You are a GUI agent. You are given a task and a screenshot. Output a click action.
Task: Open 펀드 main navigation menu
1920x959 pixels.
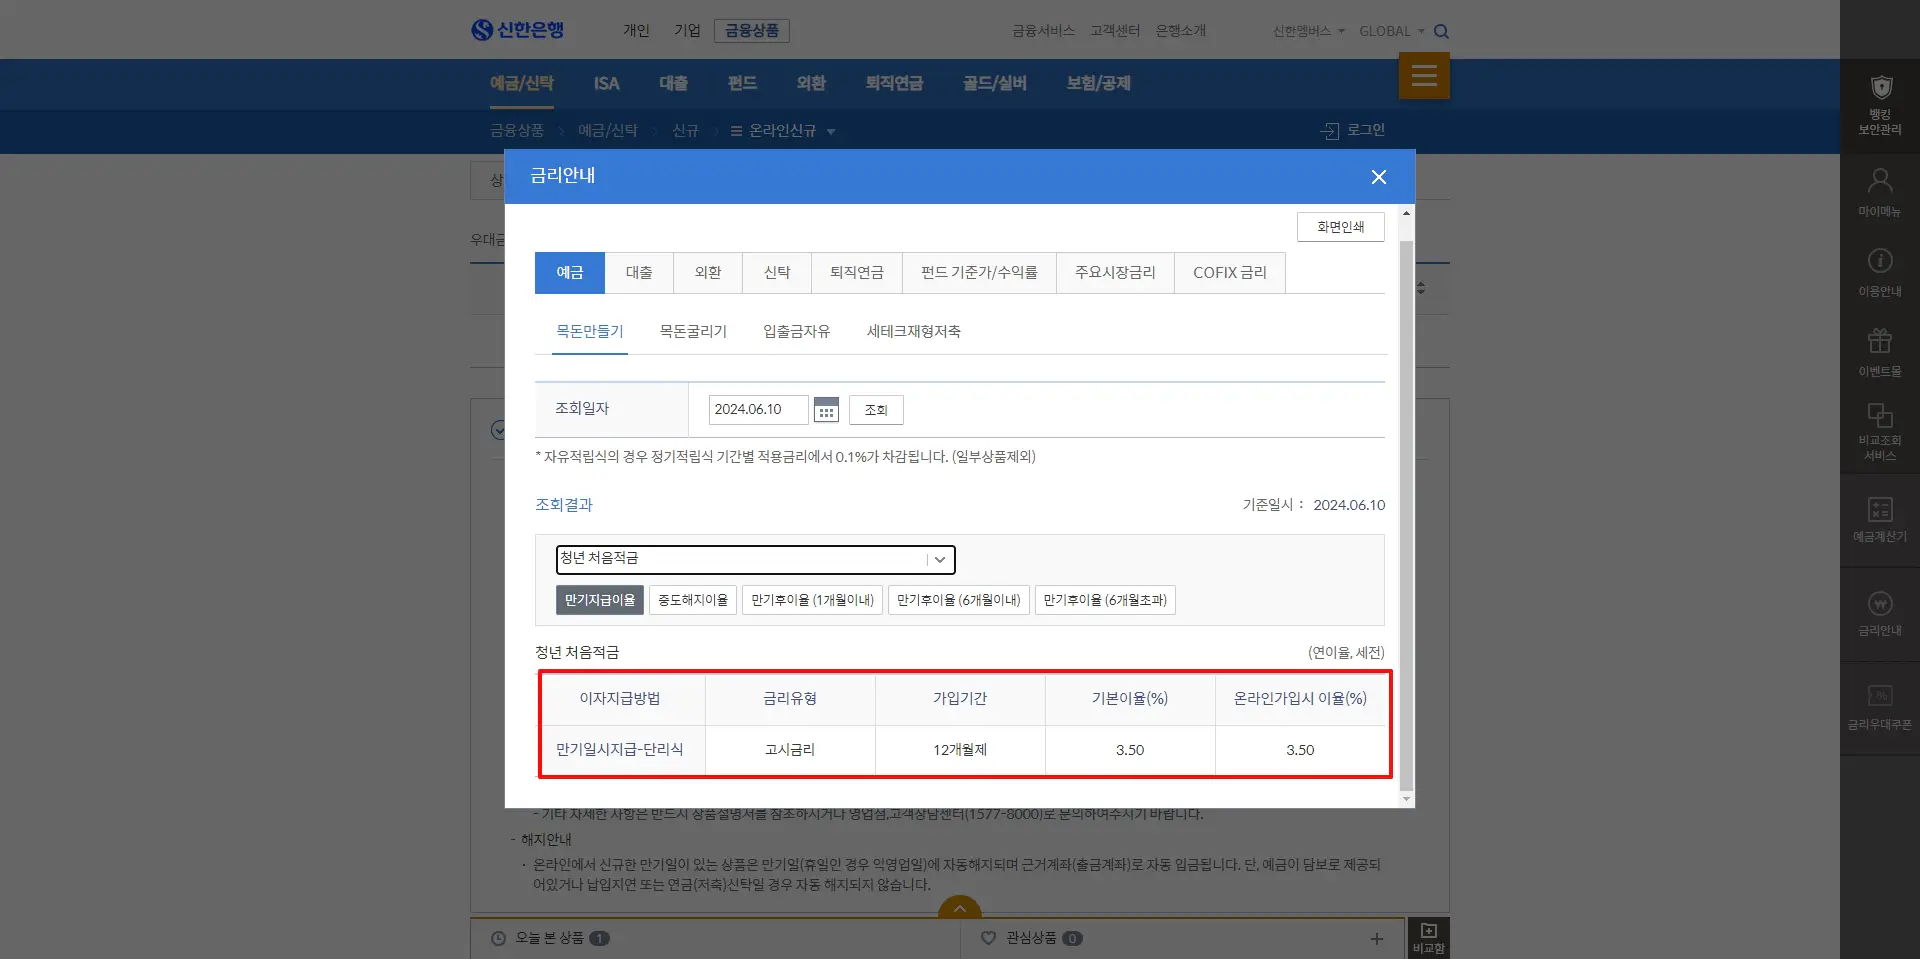click(x=742, y=83)
